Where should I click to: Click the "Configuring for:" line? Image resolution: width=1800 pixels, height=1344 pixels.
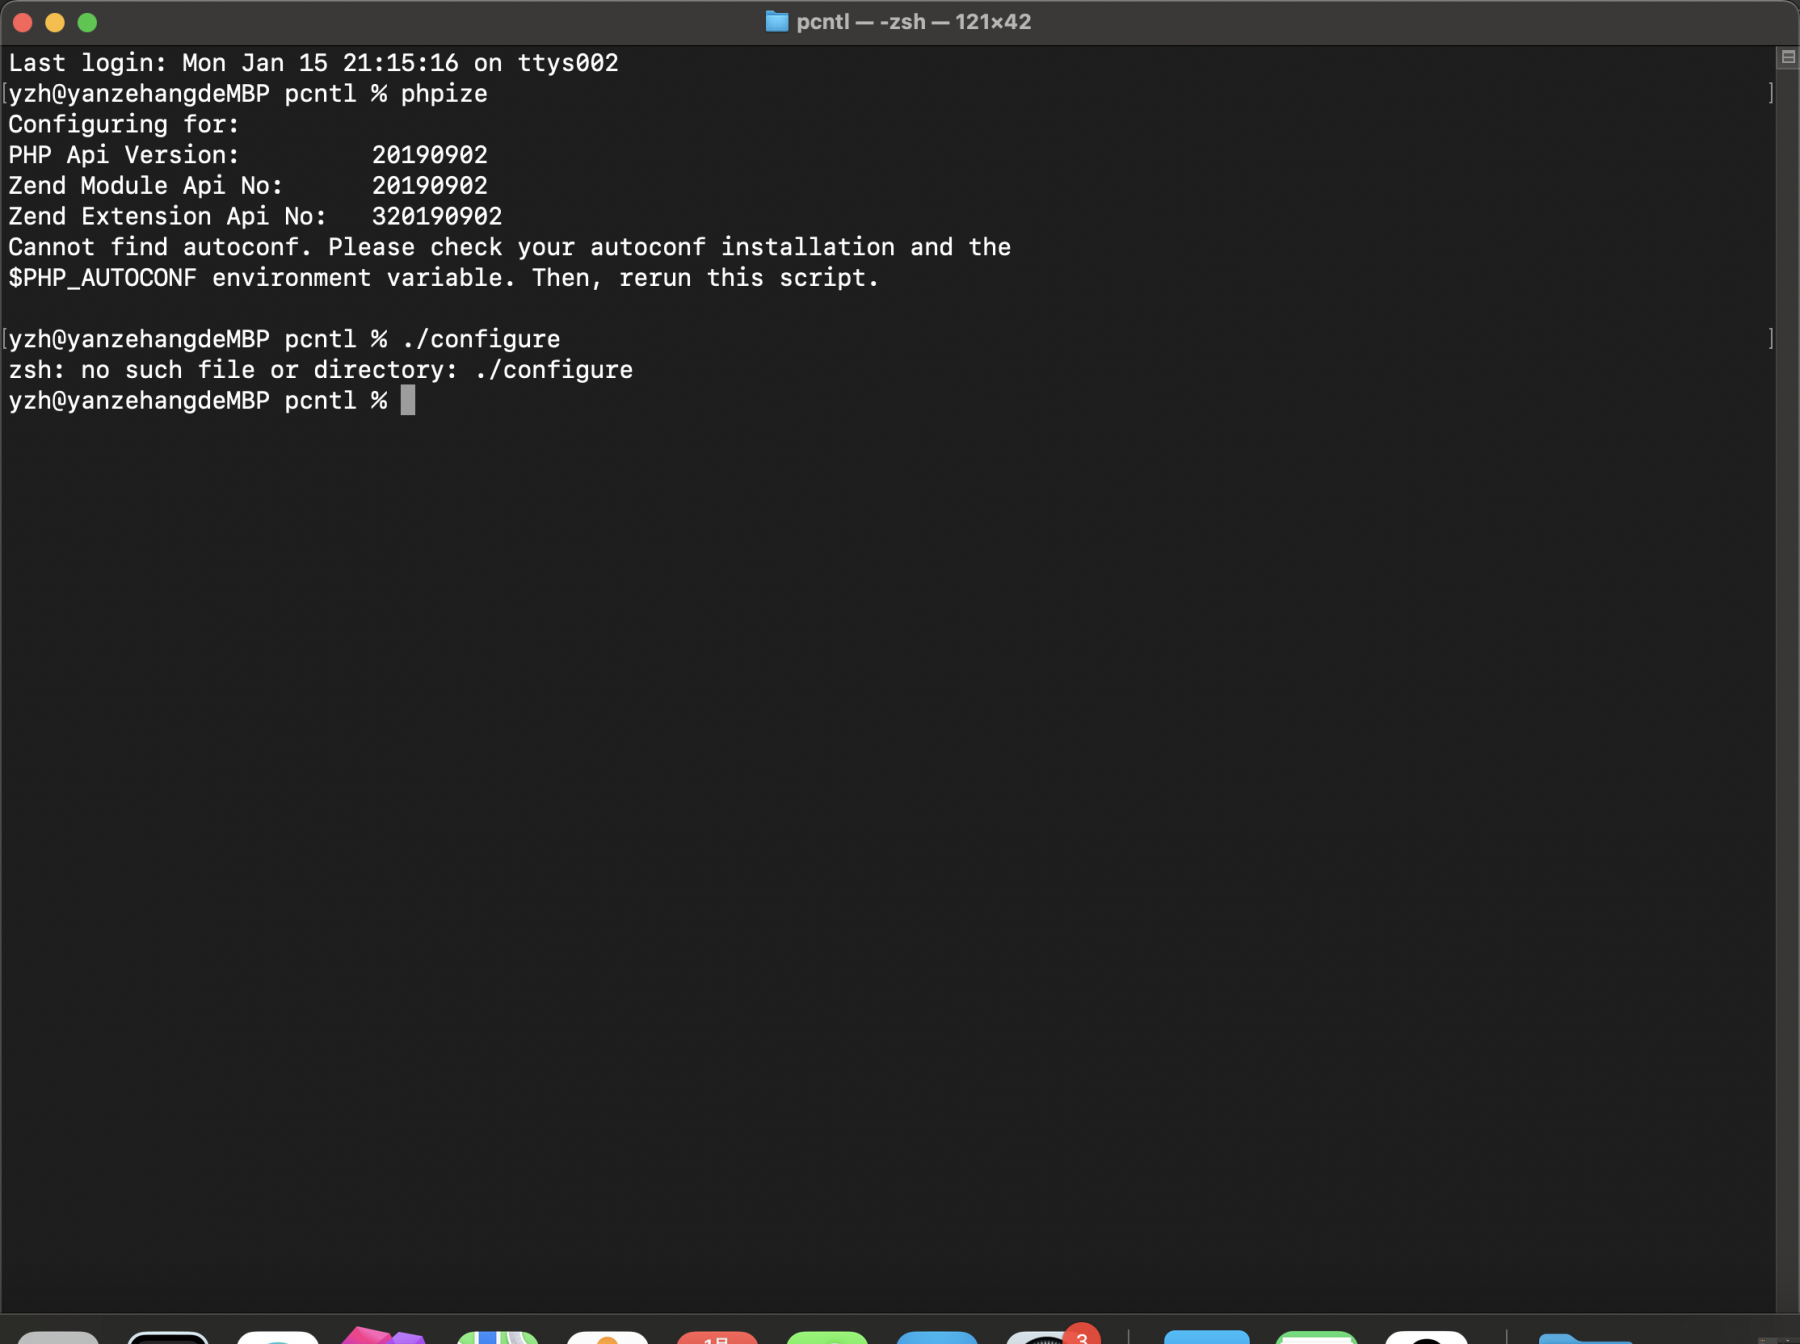[124, 124]
